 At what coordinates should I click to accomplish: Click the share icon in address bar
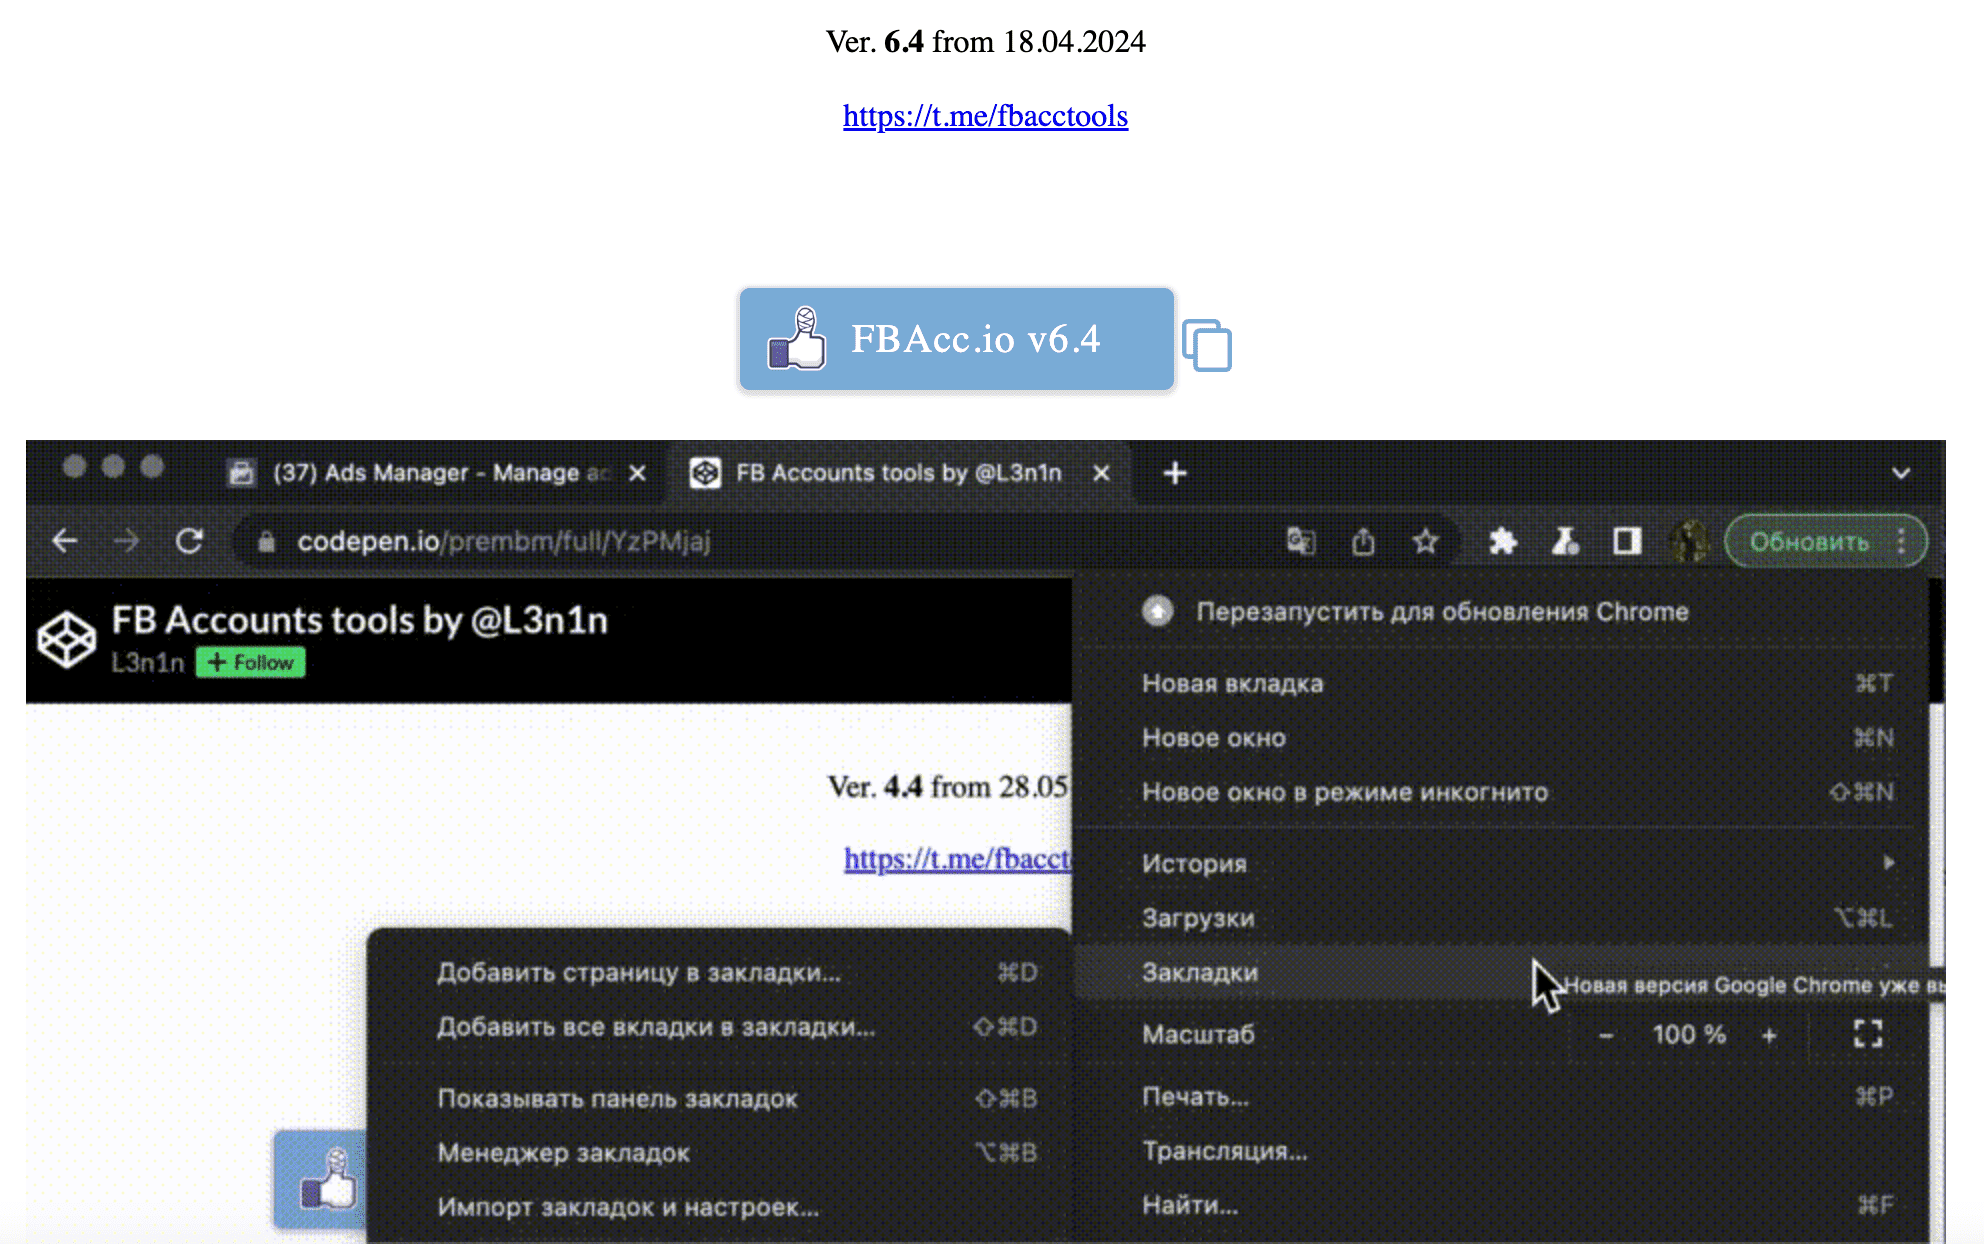click(x=1363, y=541)
